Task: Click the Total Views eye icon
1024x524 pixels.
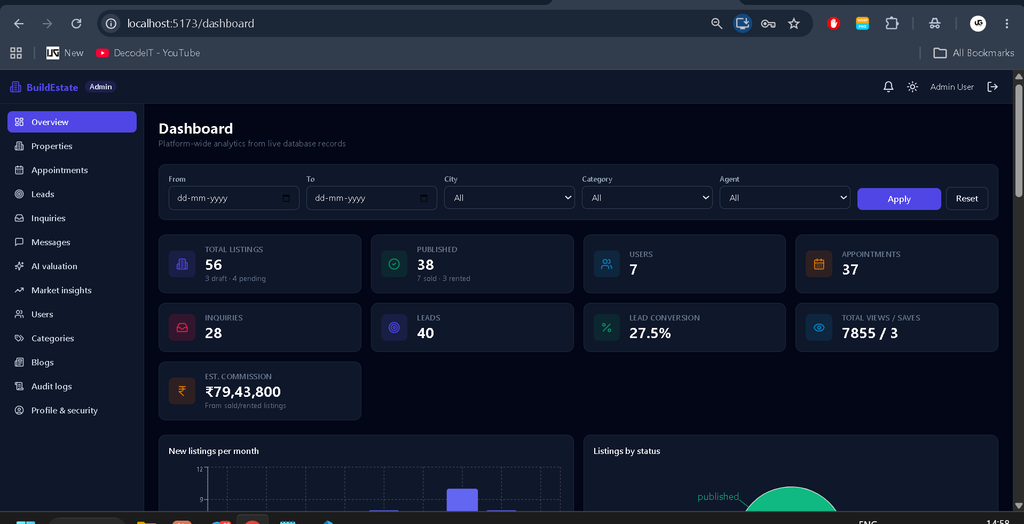Action: pyautogui.click(x=819, y=327)
